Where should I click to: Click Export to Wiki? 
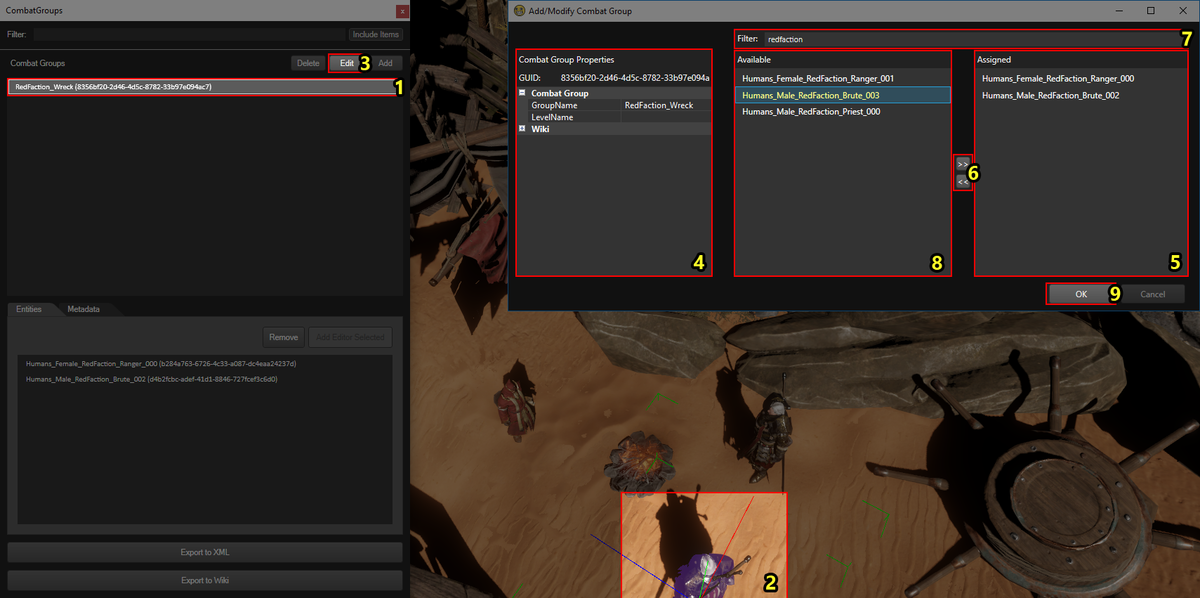204,579
